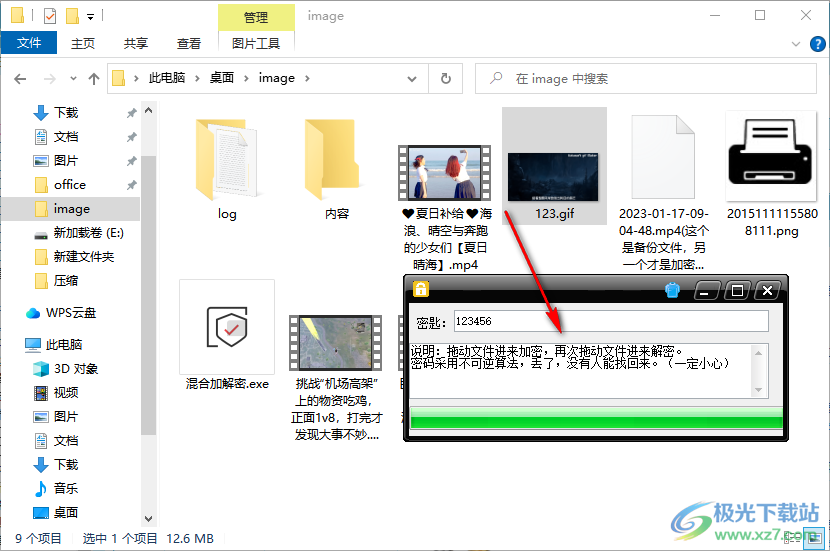Click new folder icon in title bar

click(72, 16)
